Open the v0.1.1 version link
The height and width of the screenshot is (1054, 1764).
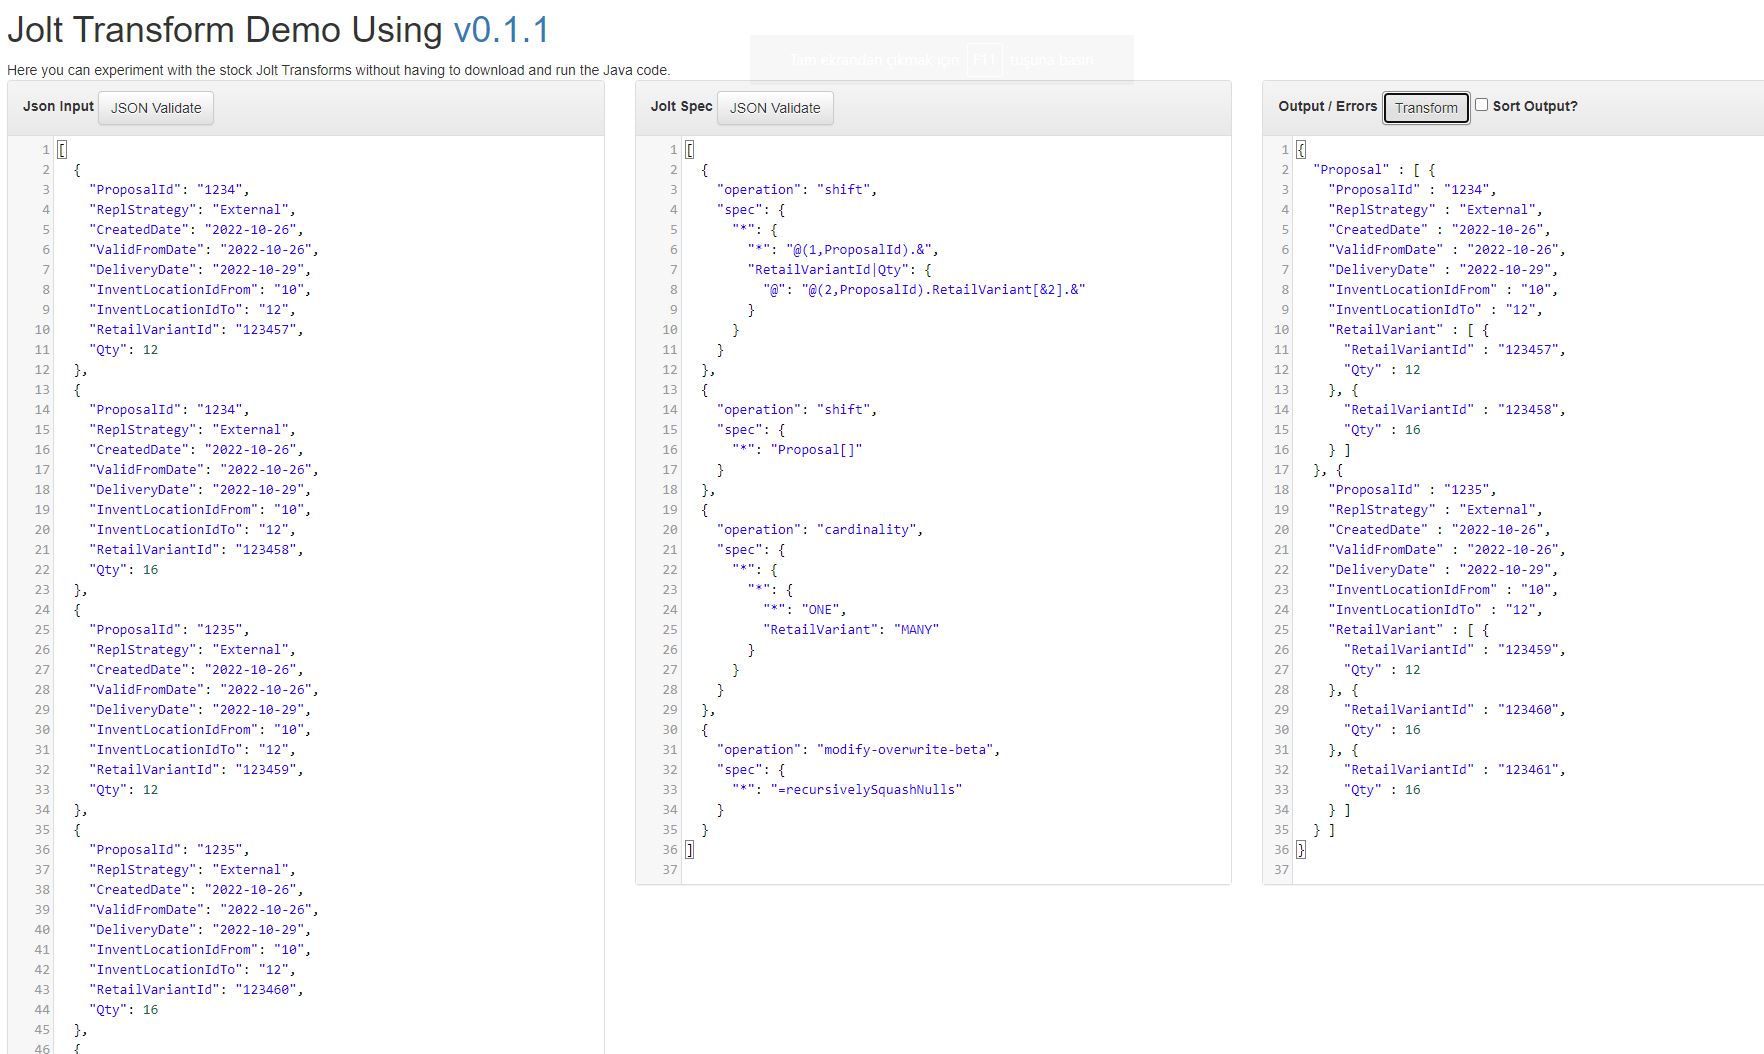[x=501, y=30]
